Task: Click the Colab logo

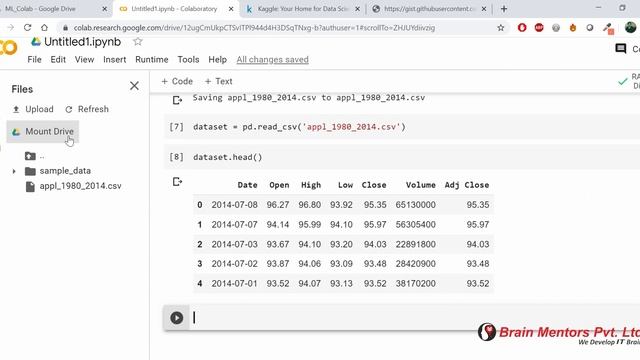Action: (x=8, y=47)
